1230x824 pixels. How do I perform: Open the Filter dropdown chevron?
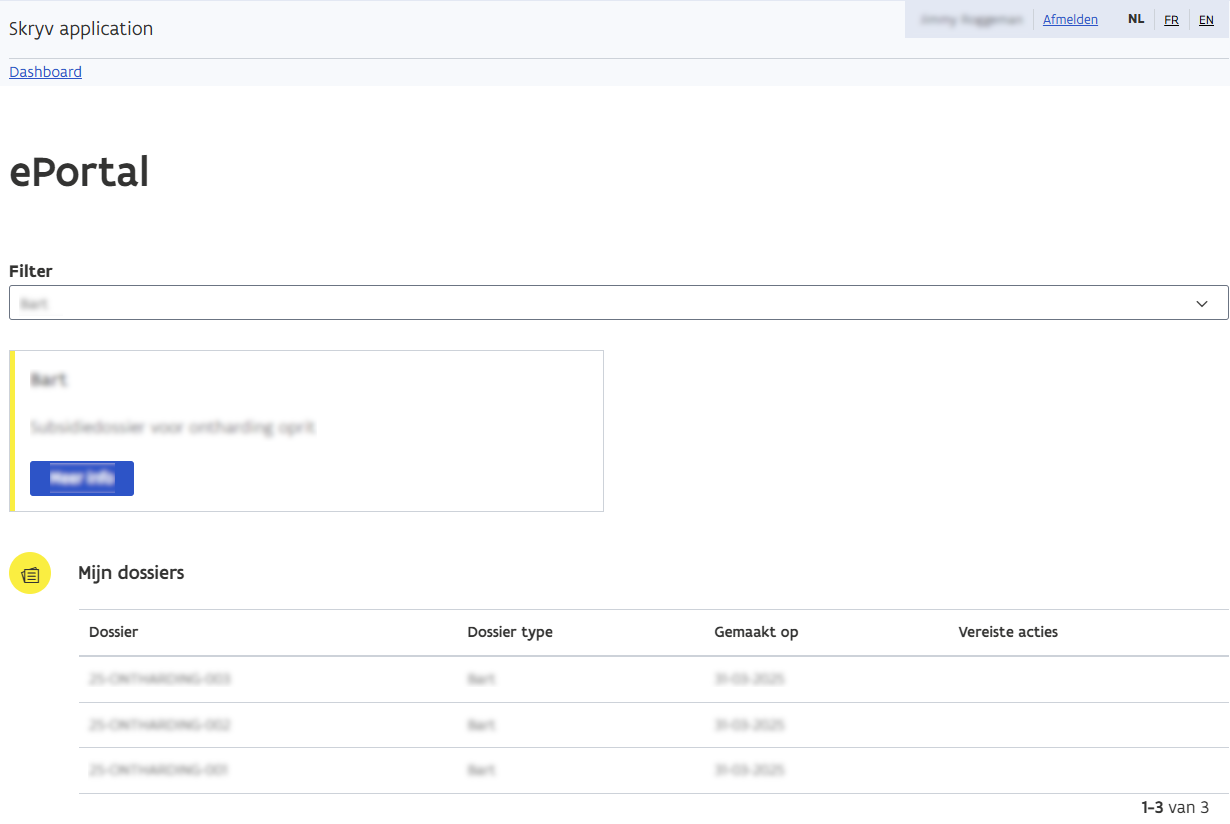(x=1201, y=303)
